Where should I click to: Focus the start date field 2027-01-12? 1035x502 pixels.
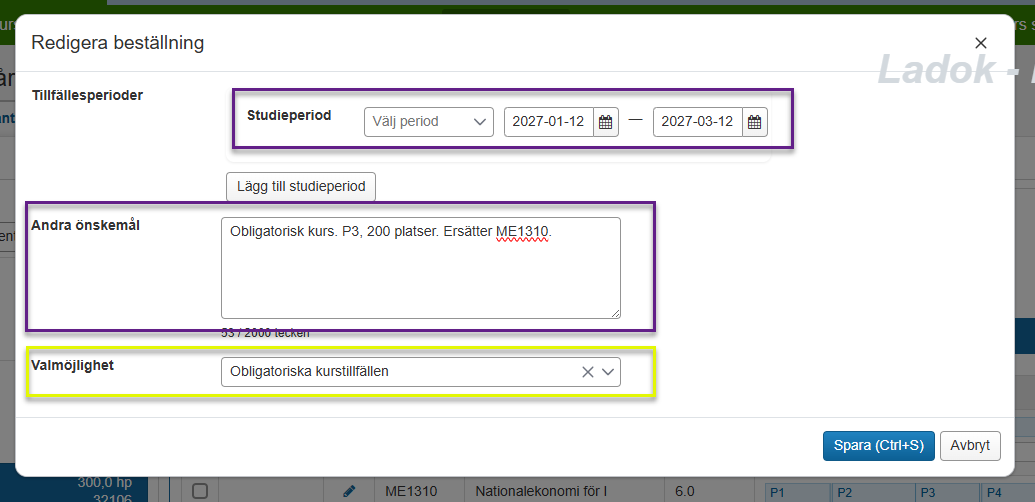coord(548,122)
